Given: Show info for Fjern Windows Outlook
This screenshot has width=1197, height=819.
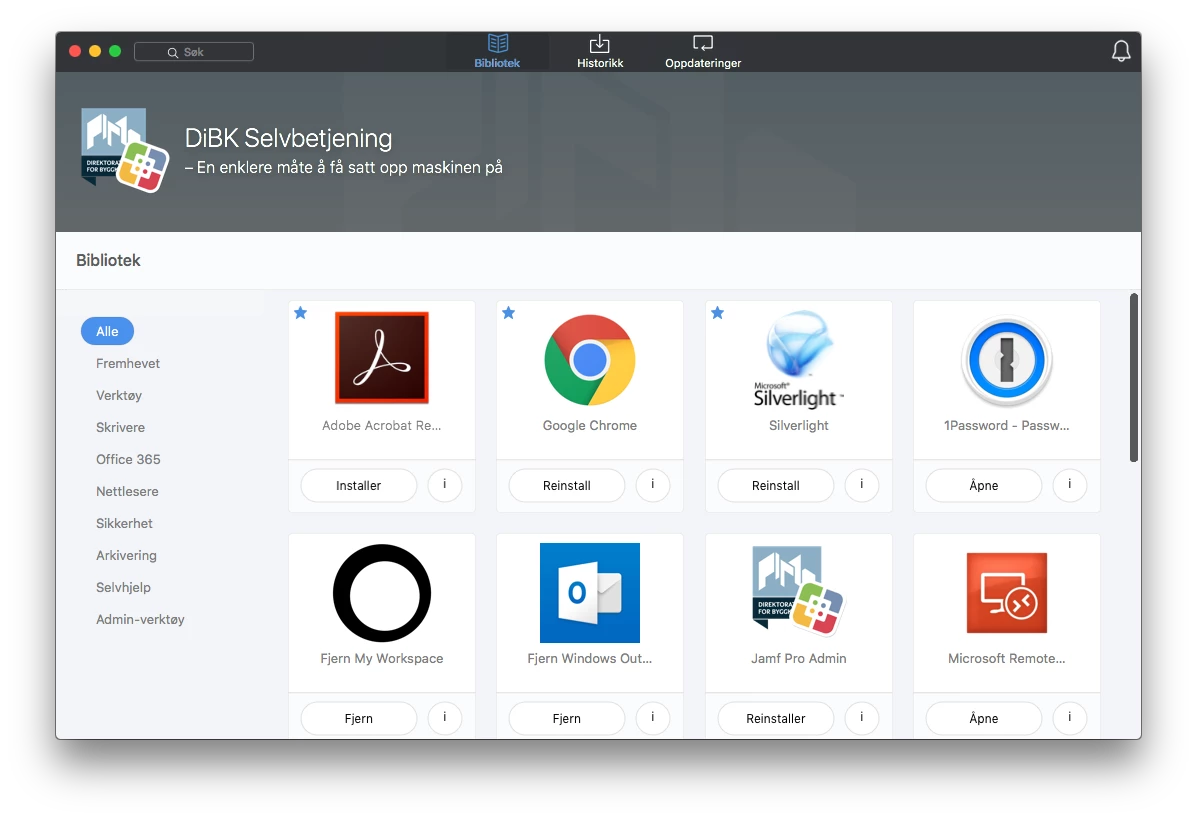Looking at the screenshot, I should pos(653,717).
